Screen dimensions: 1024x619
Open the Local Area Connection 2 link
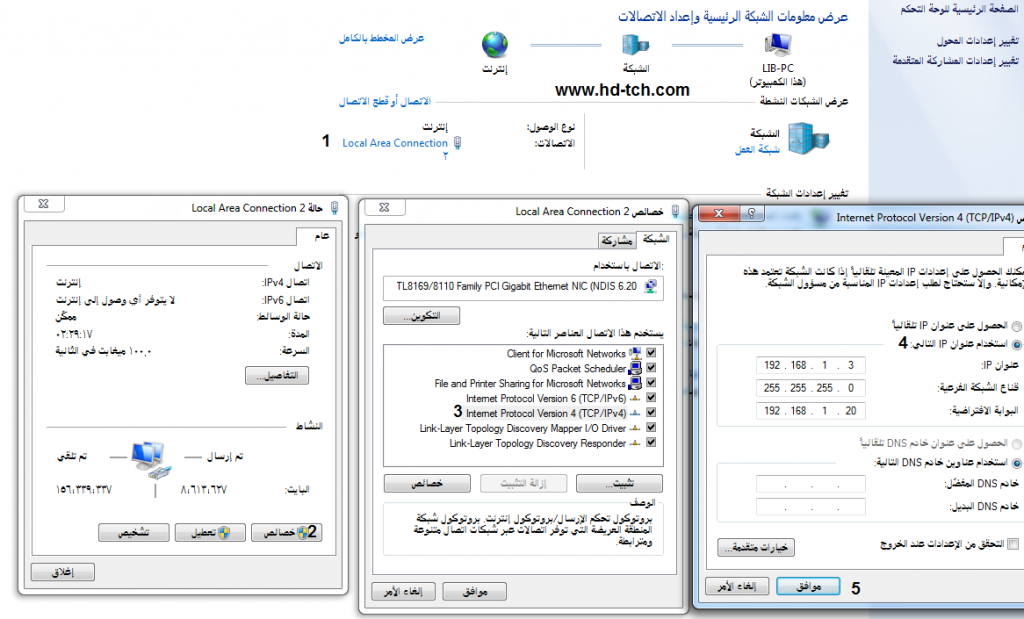pyautogui.click(x=395, y=143)
